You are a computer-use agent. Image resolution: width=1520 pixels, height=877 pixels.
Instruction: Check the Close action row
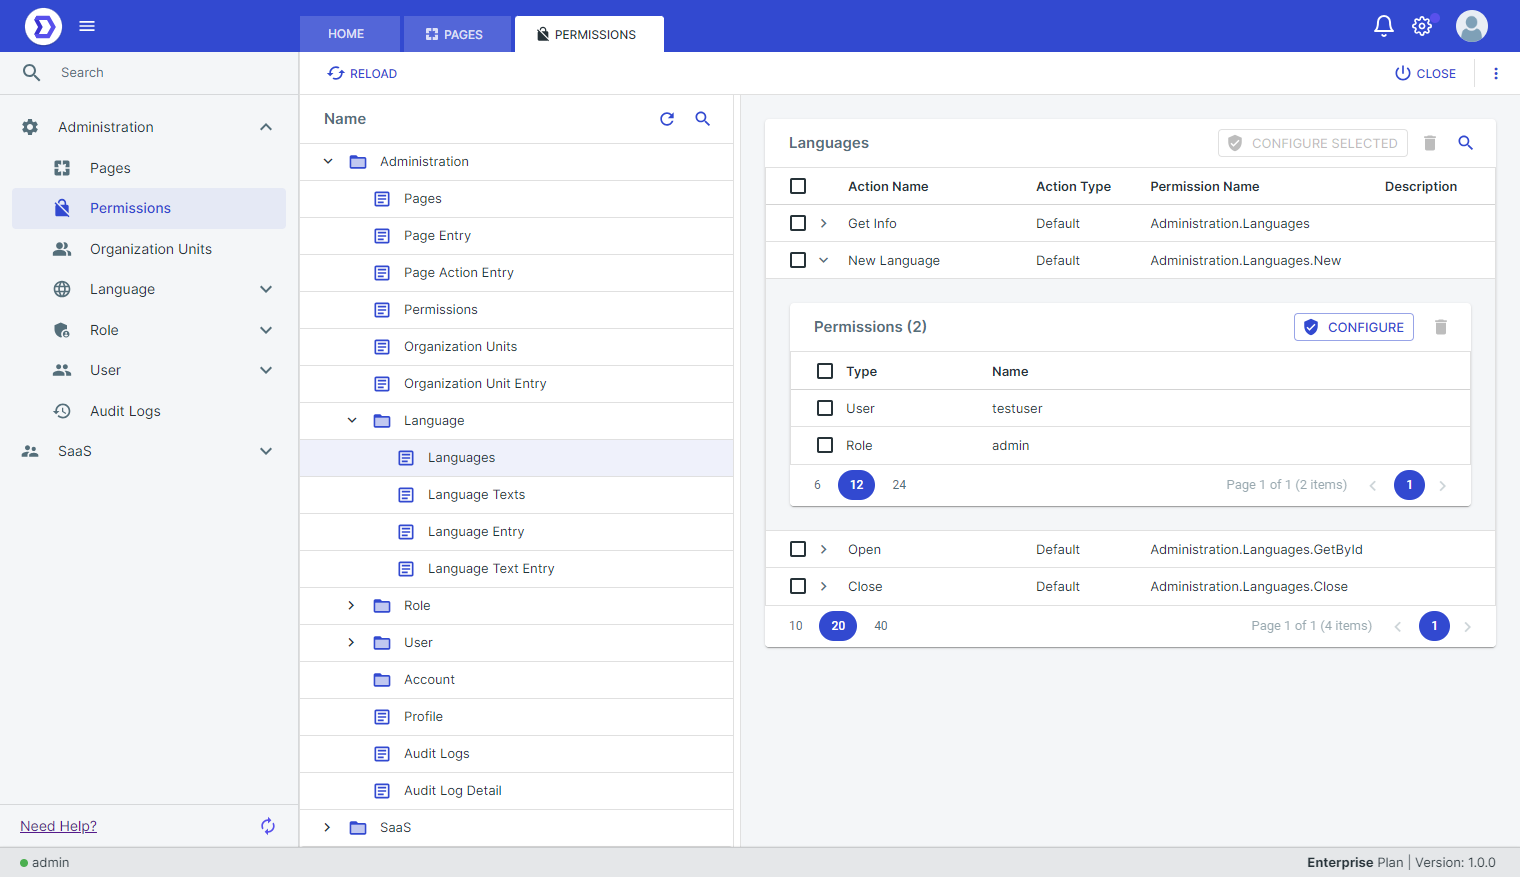[x=798, y=586]
